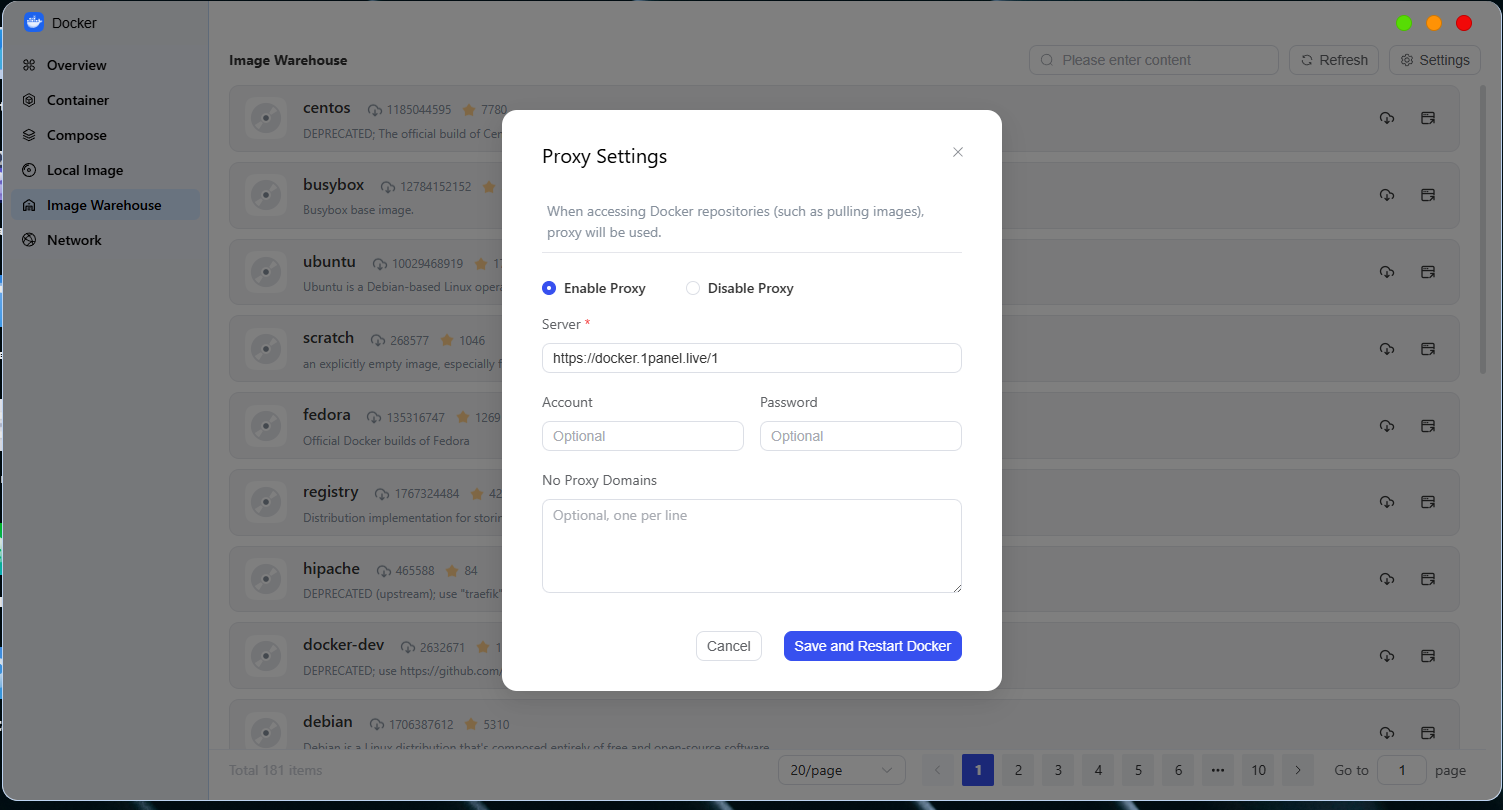Click the disc thumbnail for fedora
The image size is (1503, 810).
(265, 425)
